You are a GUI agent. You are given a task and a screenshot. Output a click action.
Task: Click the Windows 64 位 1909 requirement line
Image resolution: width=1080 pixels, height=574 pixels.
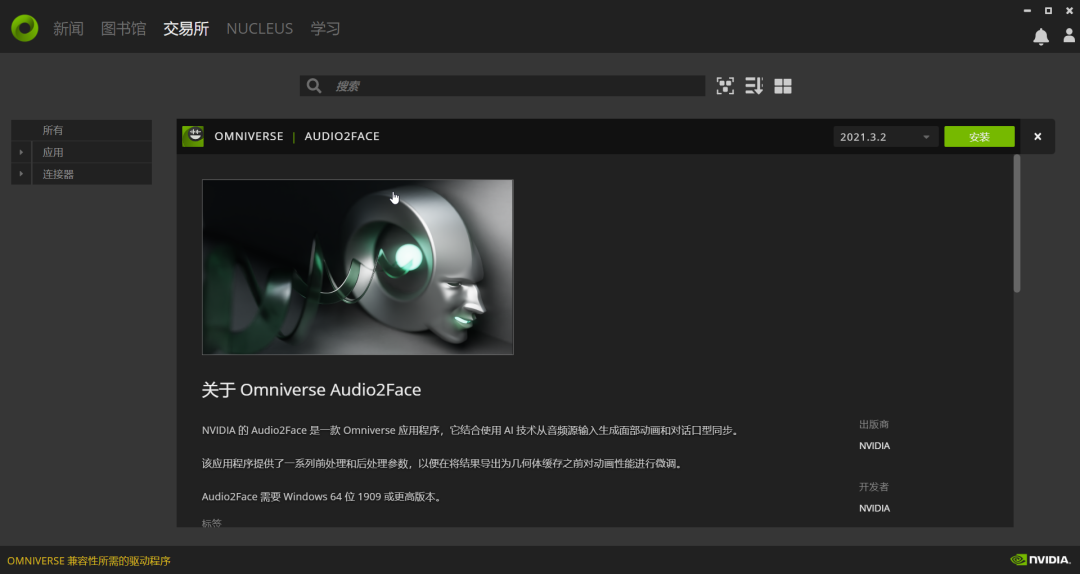(322, 497)
